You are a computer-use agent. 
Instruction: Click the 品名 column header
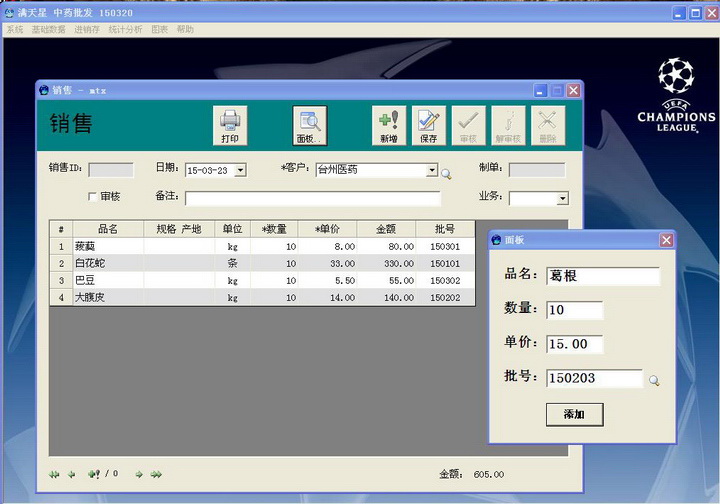click(x=108, y=229)
